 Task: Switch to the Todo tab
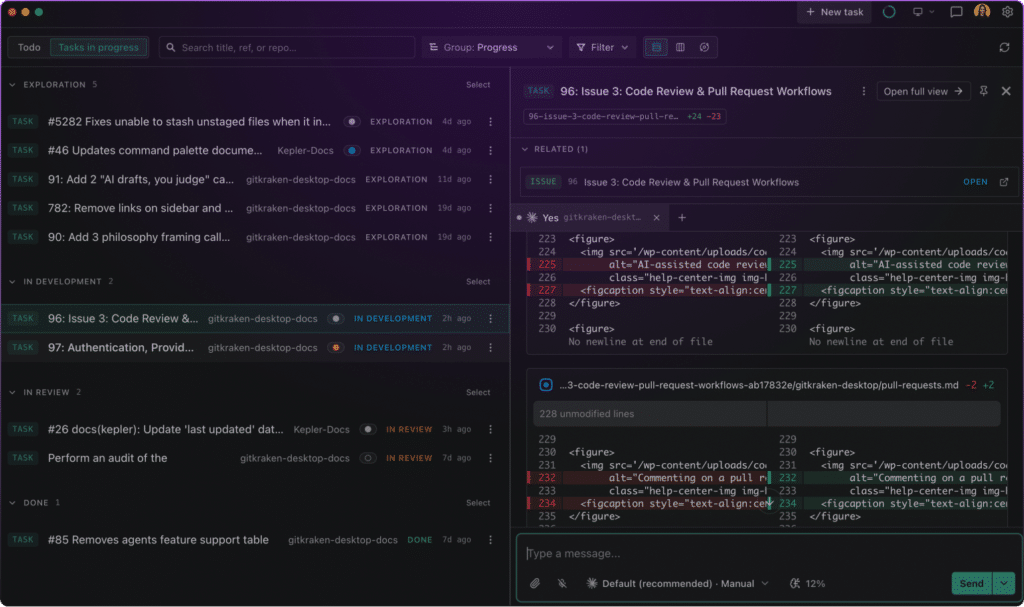coord(29,47)
